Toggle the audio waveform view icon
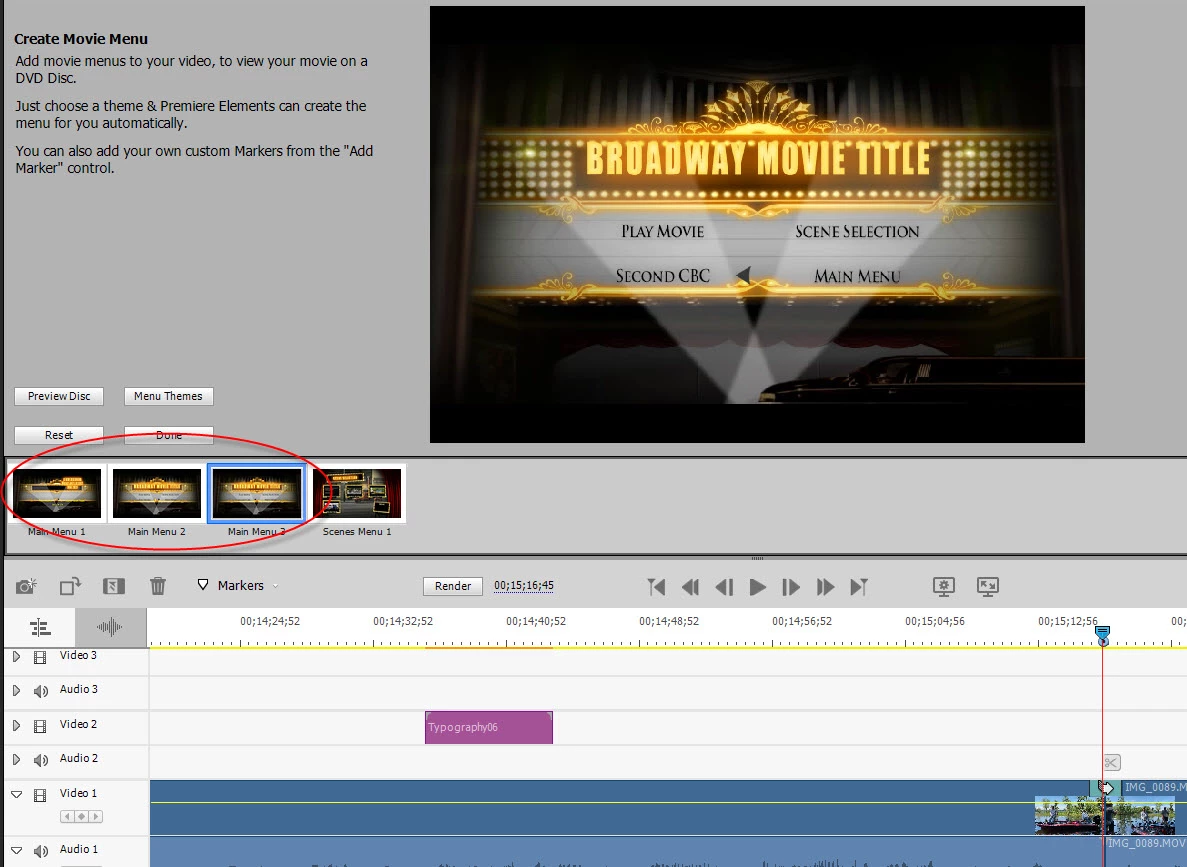This screenshot has height=867, width=1187. point(110,627)
